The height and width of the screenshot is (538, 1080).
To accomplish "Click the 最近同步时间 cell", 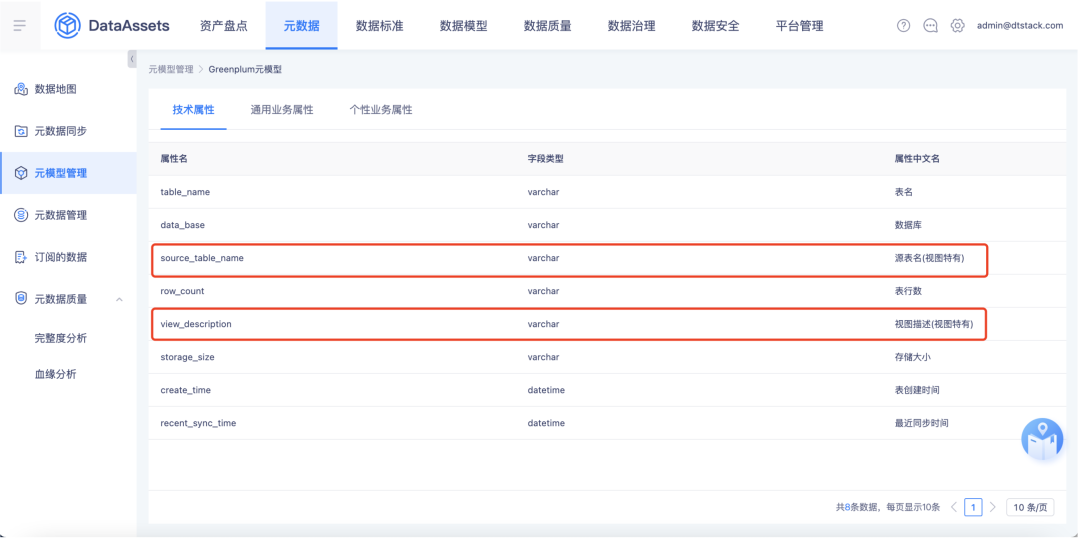I will click(x=922, y=423).
